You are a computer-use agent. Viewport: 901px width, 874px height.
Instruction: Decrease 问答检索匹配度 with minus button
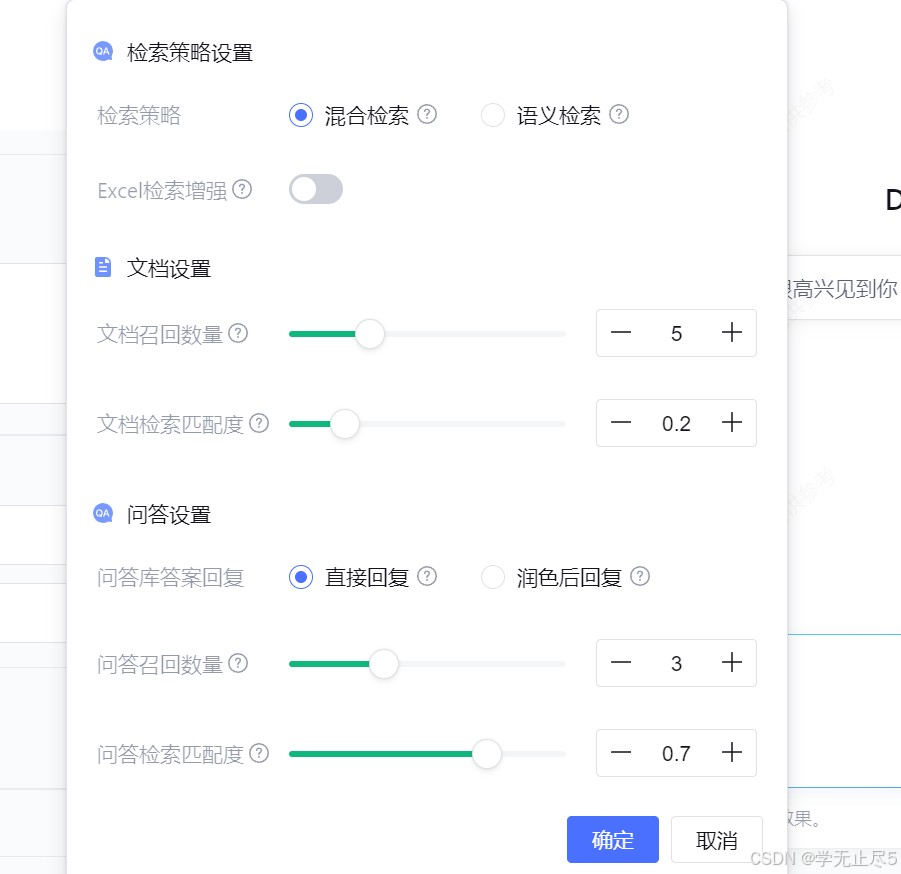tap(621, 753)
